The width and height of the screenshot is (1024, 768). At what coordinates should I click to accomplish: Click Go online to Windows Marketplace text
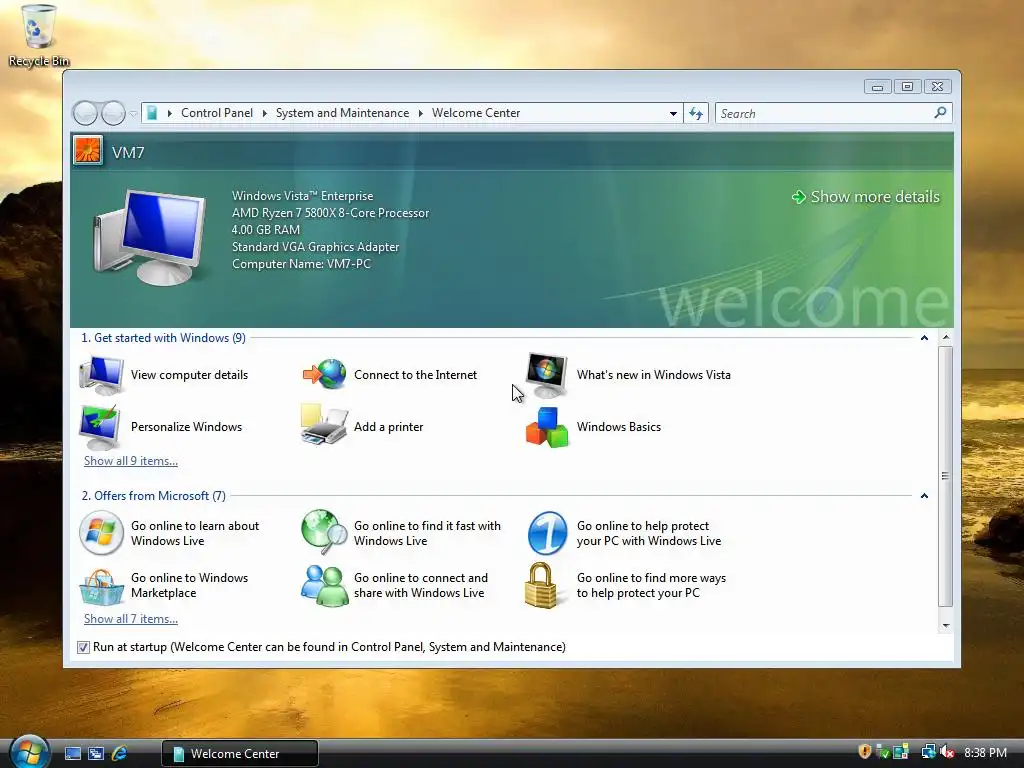(x=189, y=585)
